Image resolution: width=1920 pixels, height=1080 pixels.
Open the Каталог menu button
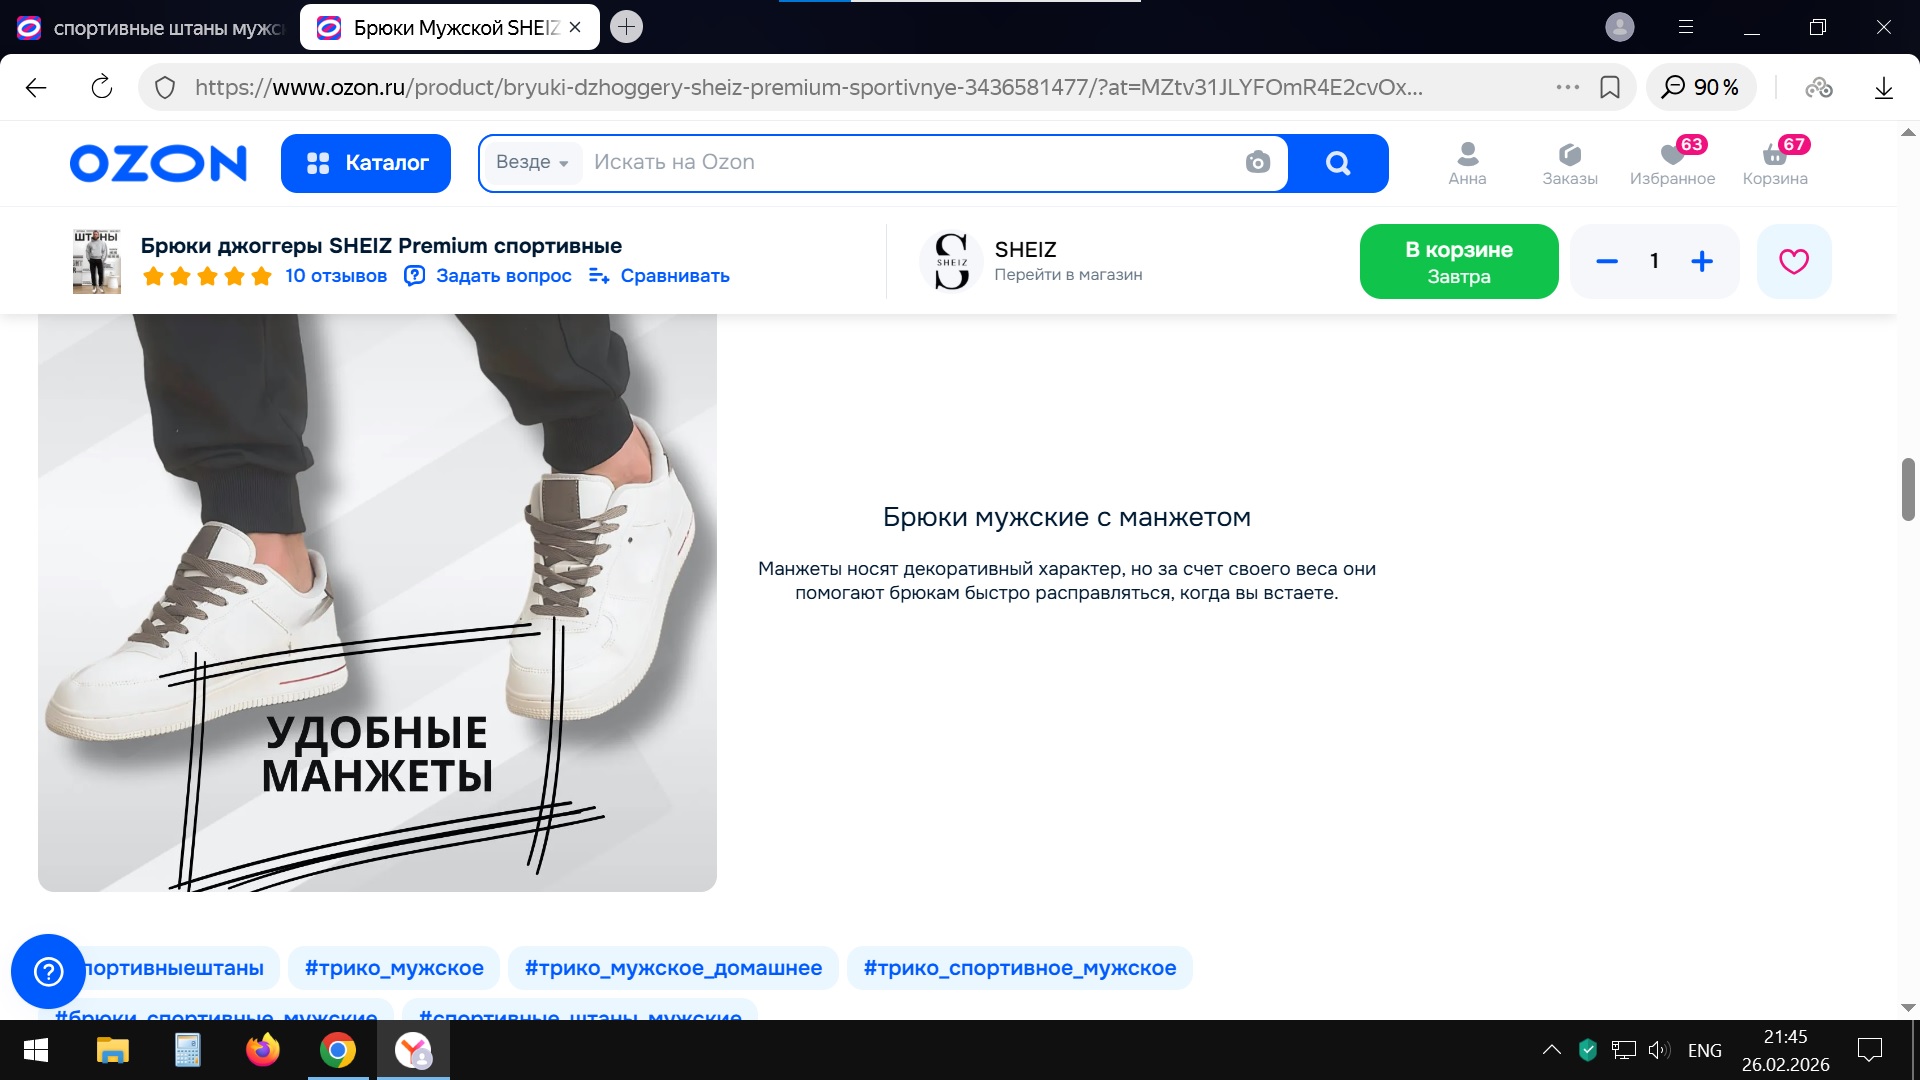click(366, 163)
